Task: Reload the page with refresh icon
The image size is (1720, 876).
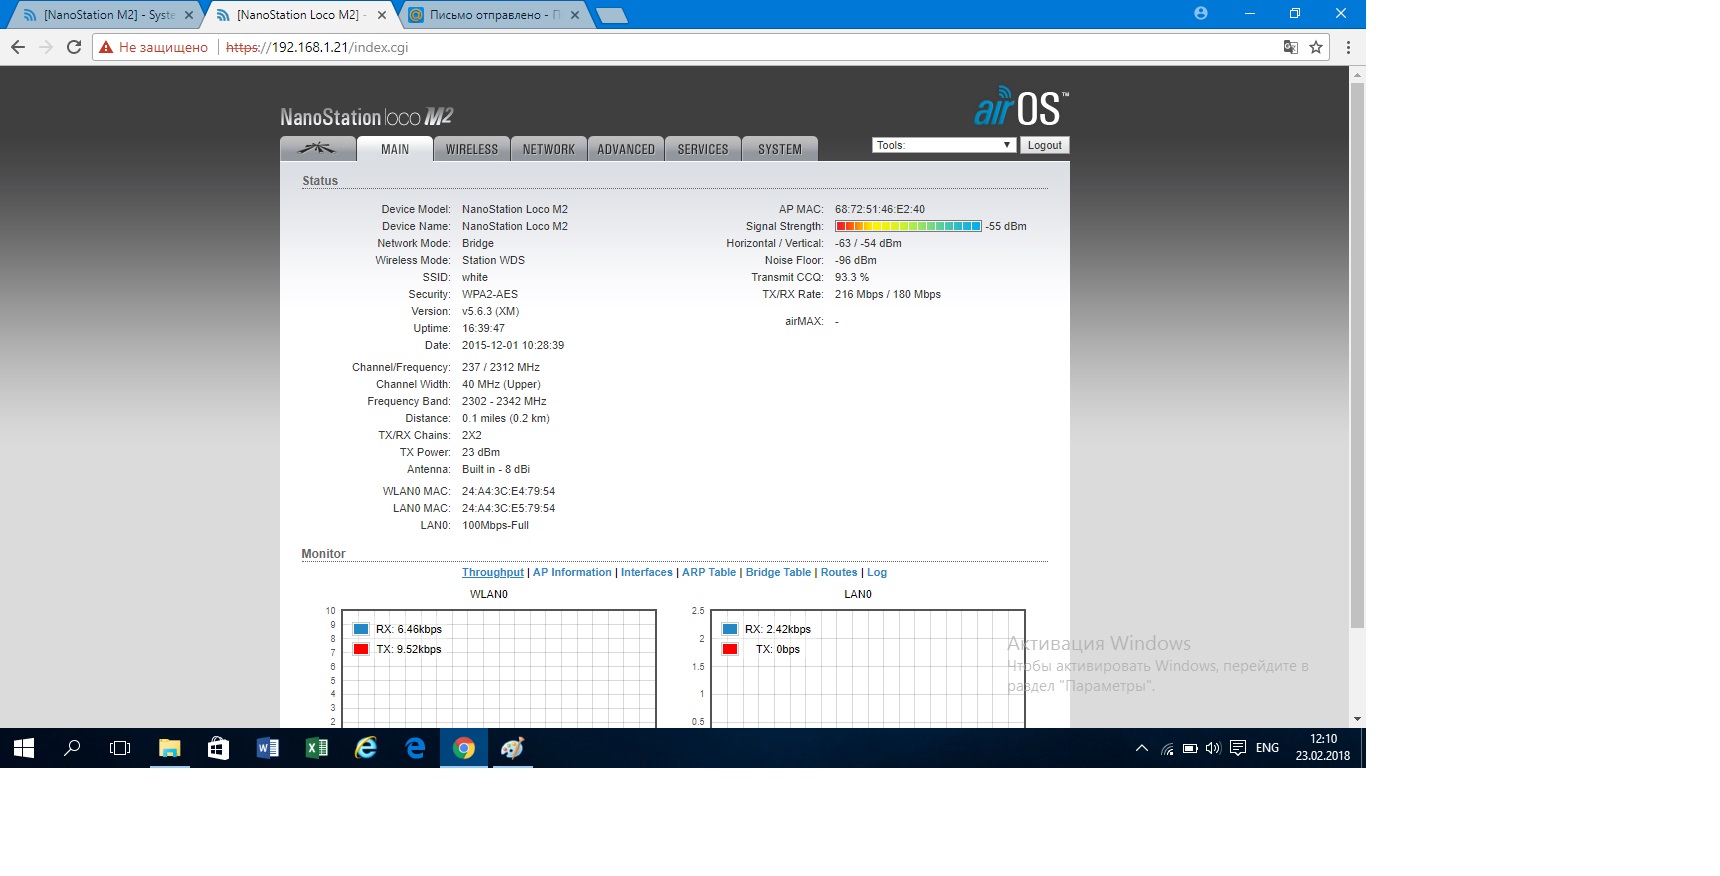Action: click(x=74, y=47)
